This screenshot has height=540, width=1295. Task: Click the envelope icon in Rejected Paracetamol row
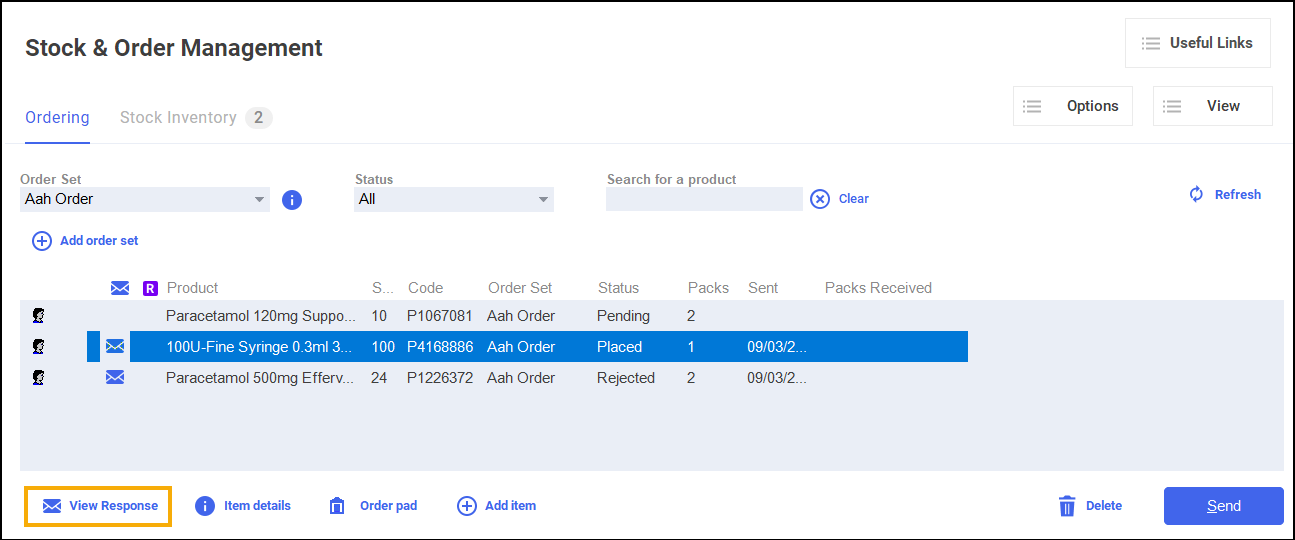coord(115,378)
